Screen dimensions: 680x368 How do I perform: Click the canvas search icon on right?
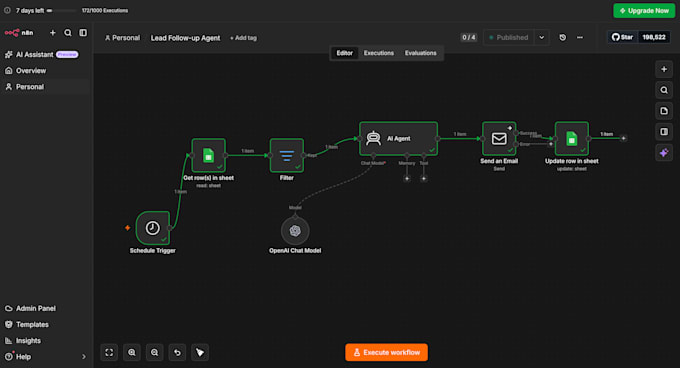(664, 90)
